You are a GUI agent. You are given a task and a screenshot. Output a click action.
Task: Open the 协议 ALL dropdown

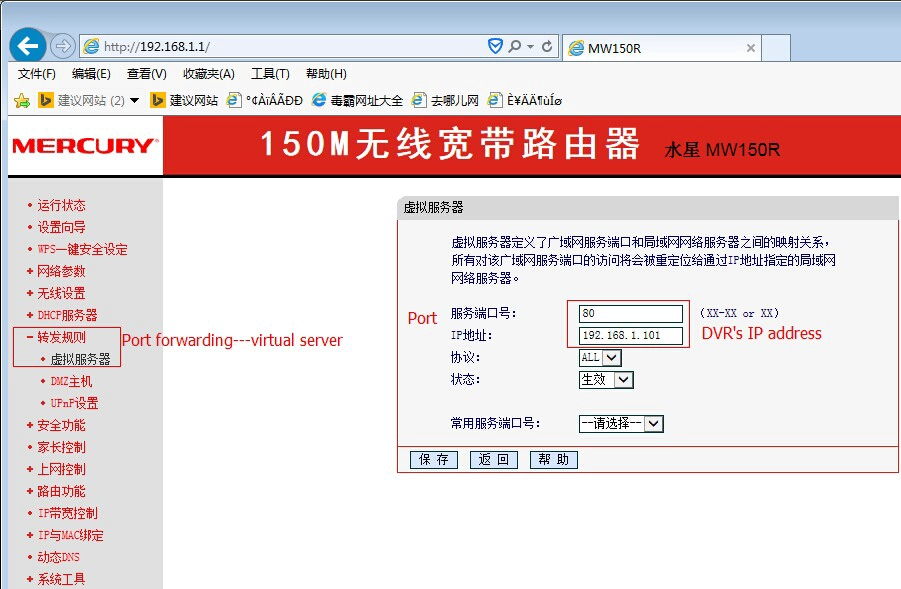600,357
